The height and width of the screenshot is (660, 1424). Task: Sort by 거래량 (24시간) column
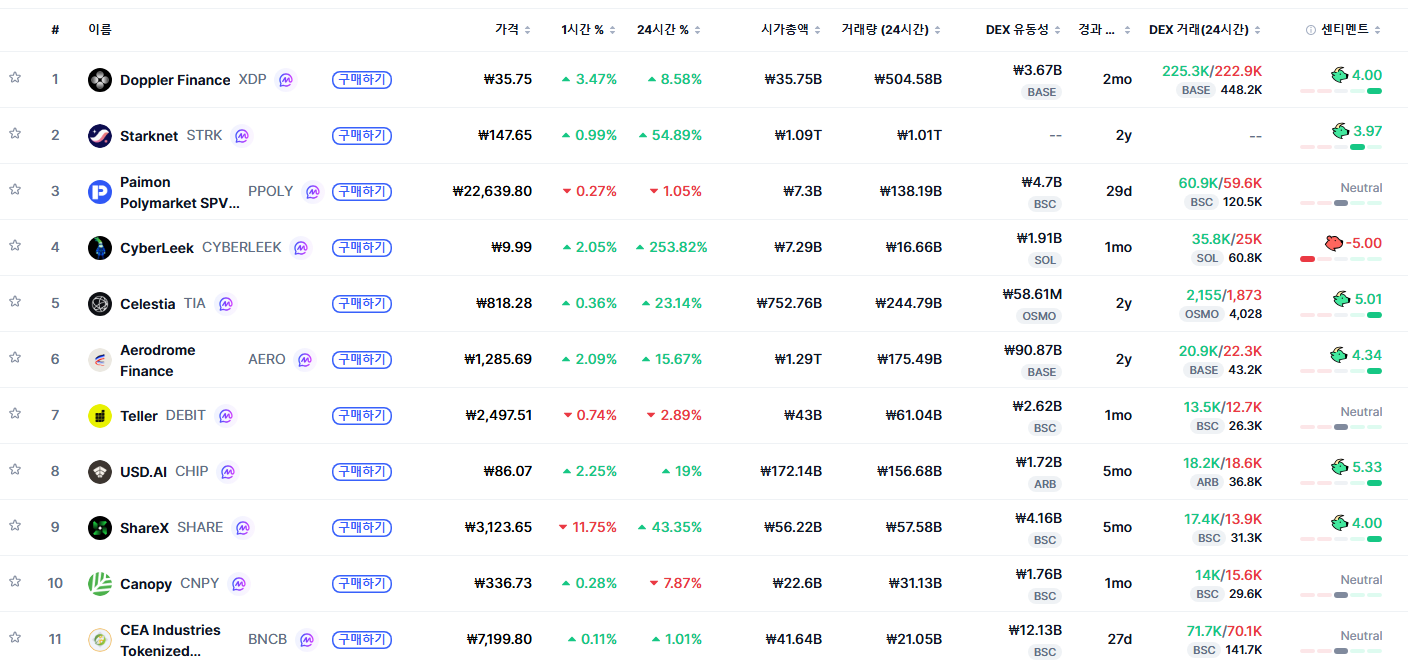click(x=892, y=30)
